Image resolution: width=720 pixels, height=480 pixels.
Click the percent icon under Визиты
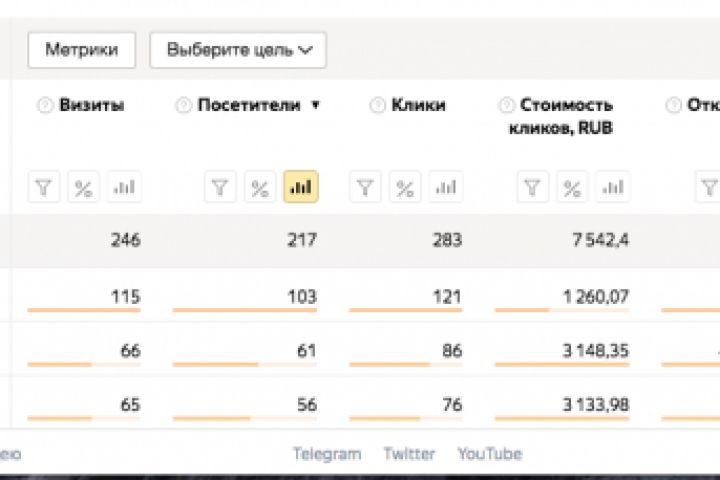pyautogui.click(x=84, y=187)
